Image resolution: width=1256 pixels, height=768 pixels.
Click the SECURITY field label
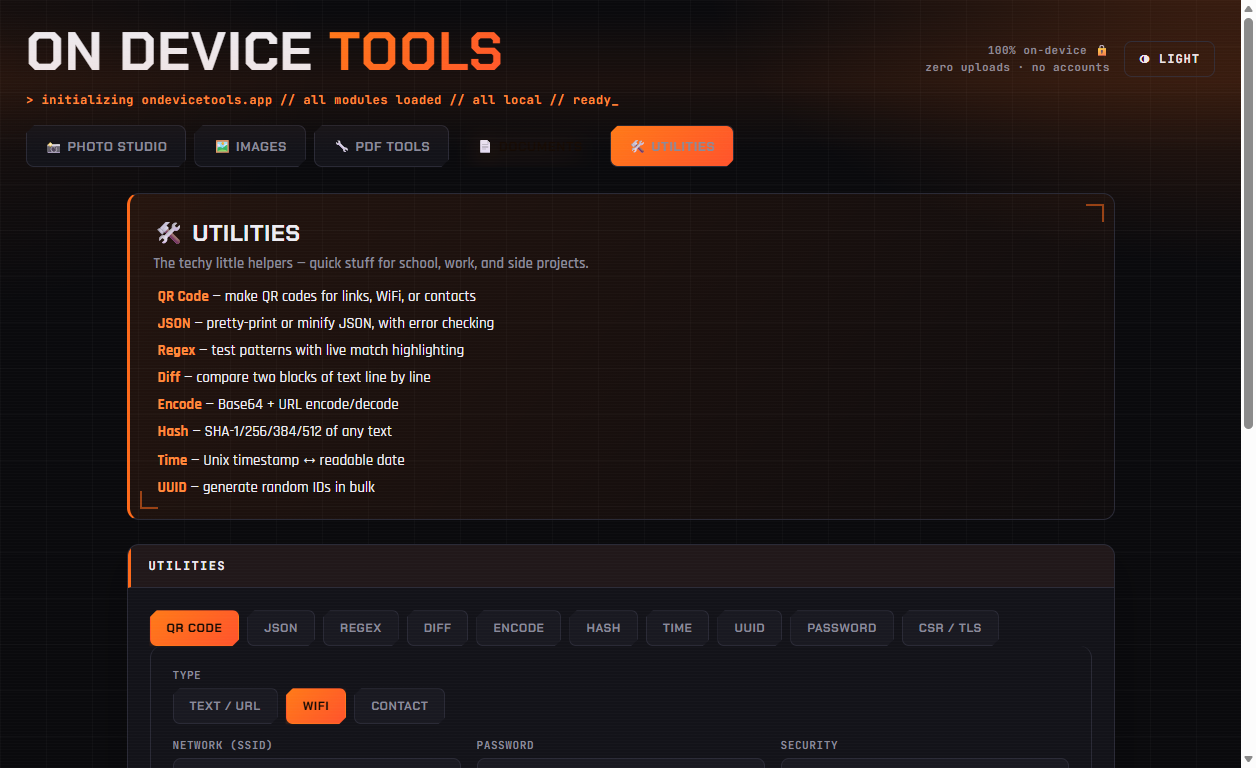tap(809, 746)
